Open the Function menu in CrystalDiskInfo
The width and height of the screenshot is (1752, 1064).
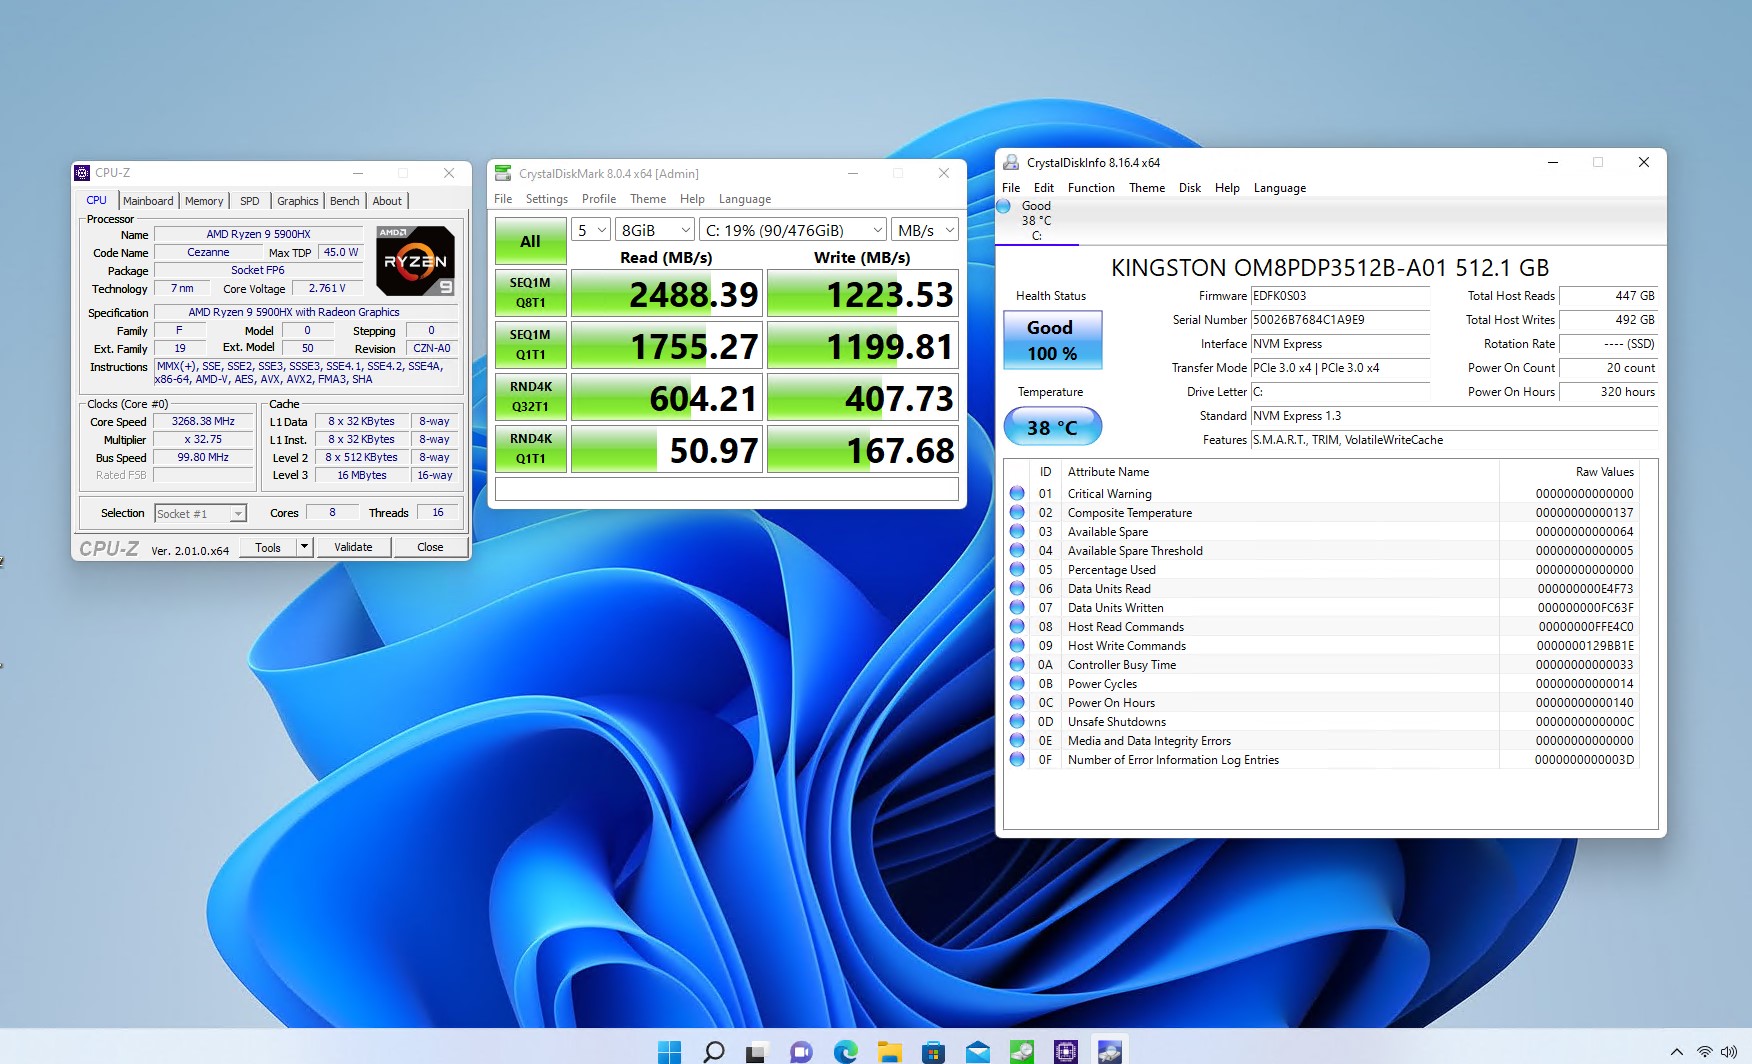[x=1090, y=188]
